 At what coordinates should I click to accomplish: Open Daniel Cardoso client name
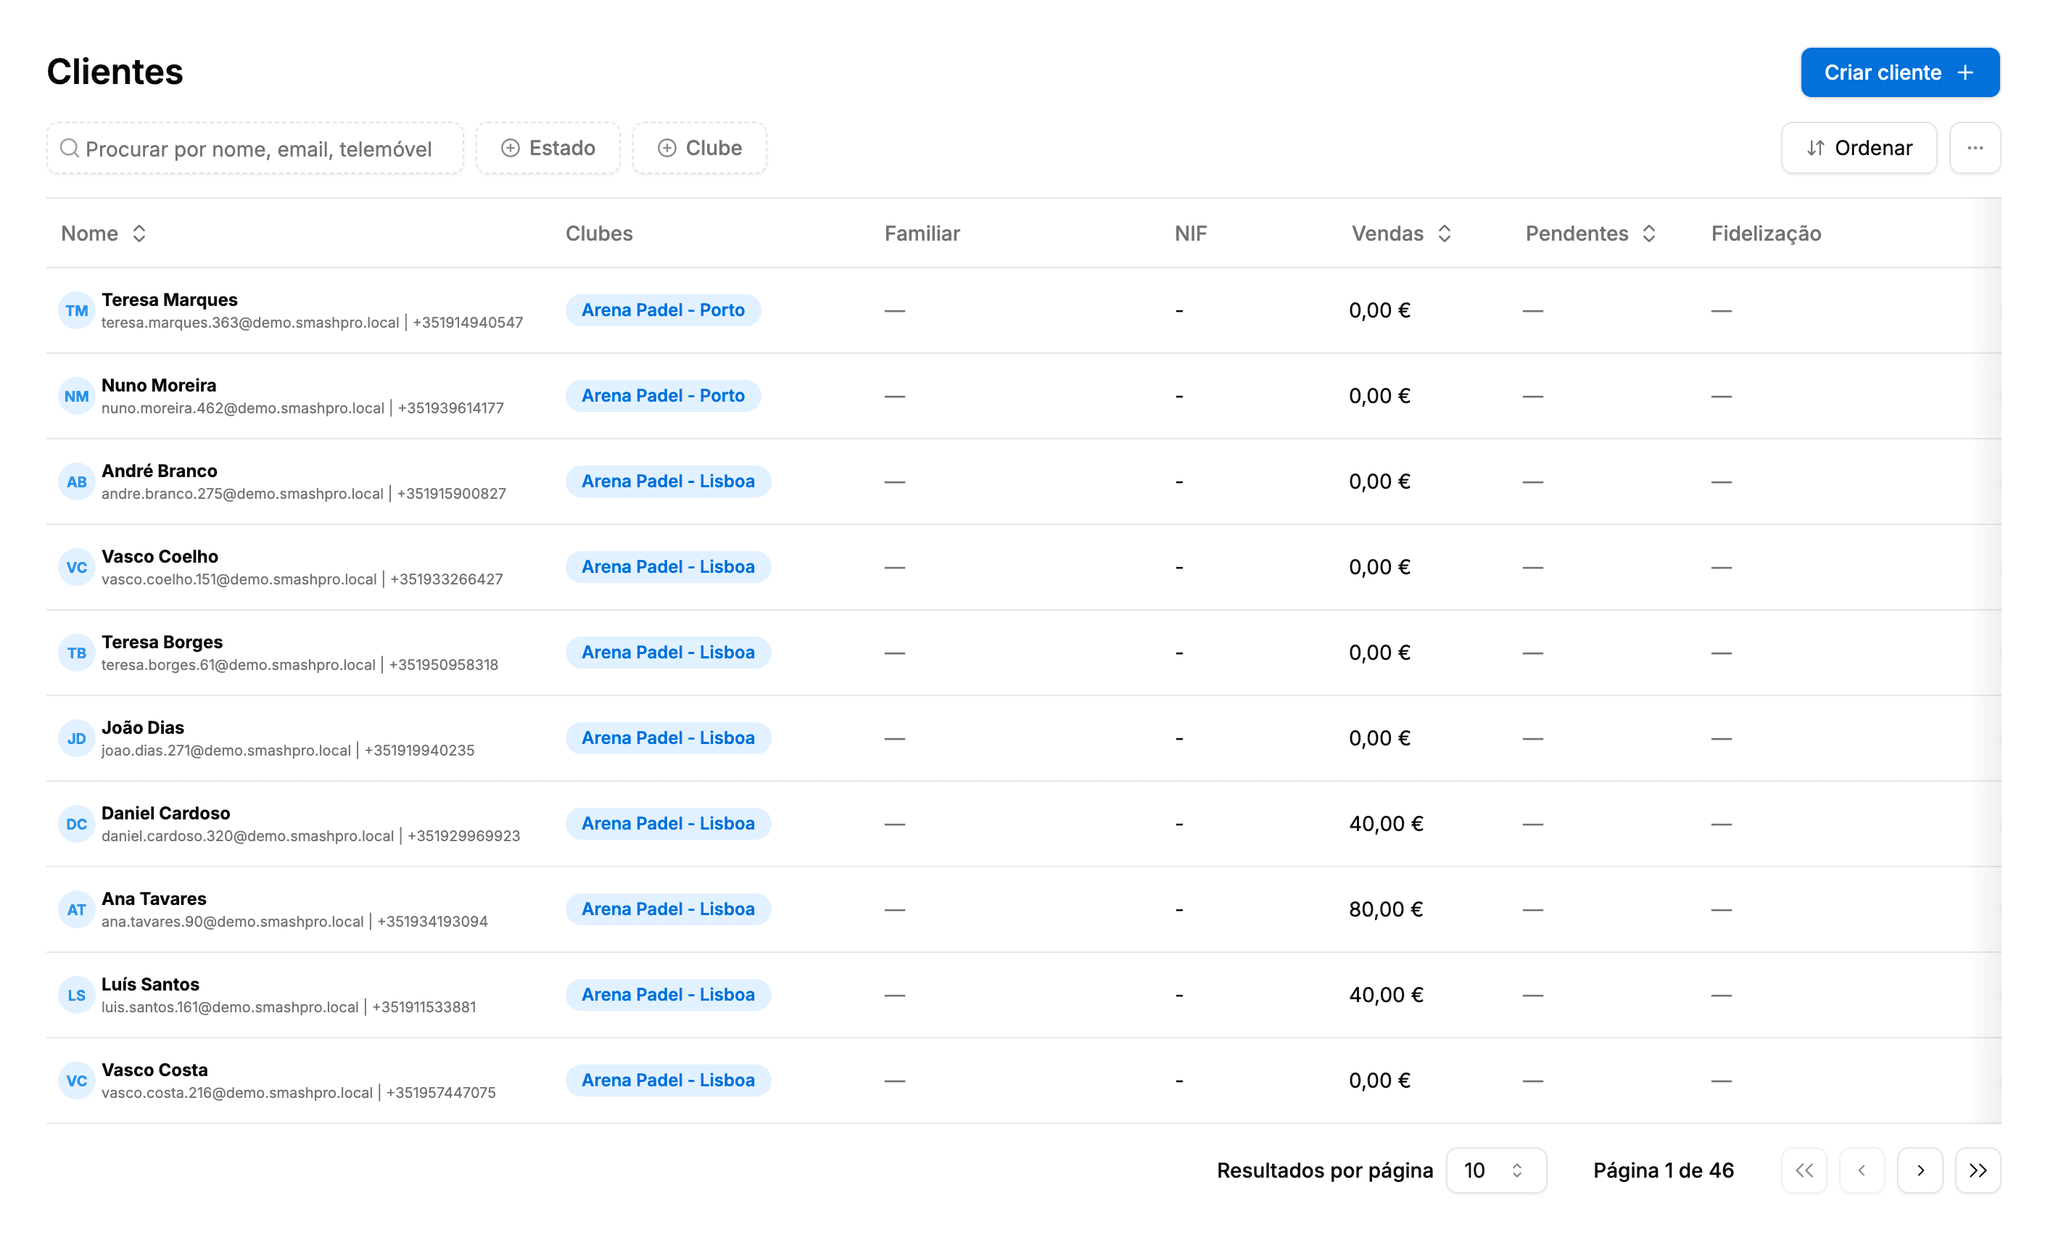tap(165, 813)
